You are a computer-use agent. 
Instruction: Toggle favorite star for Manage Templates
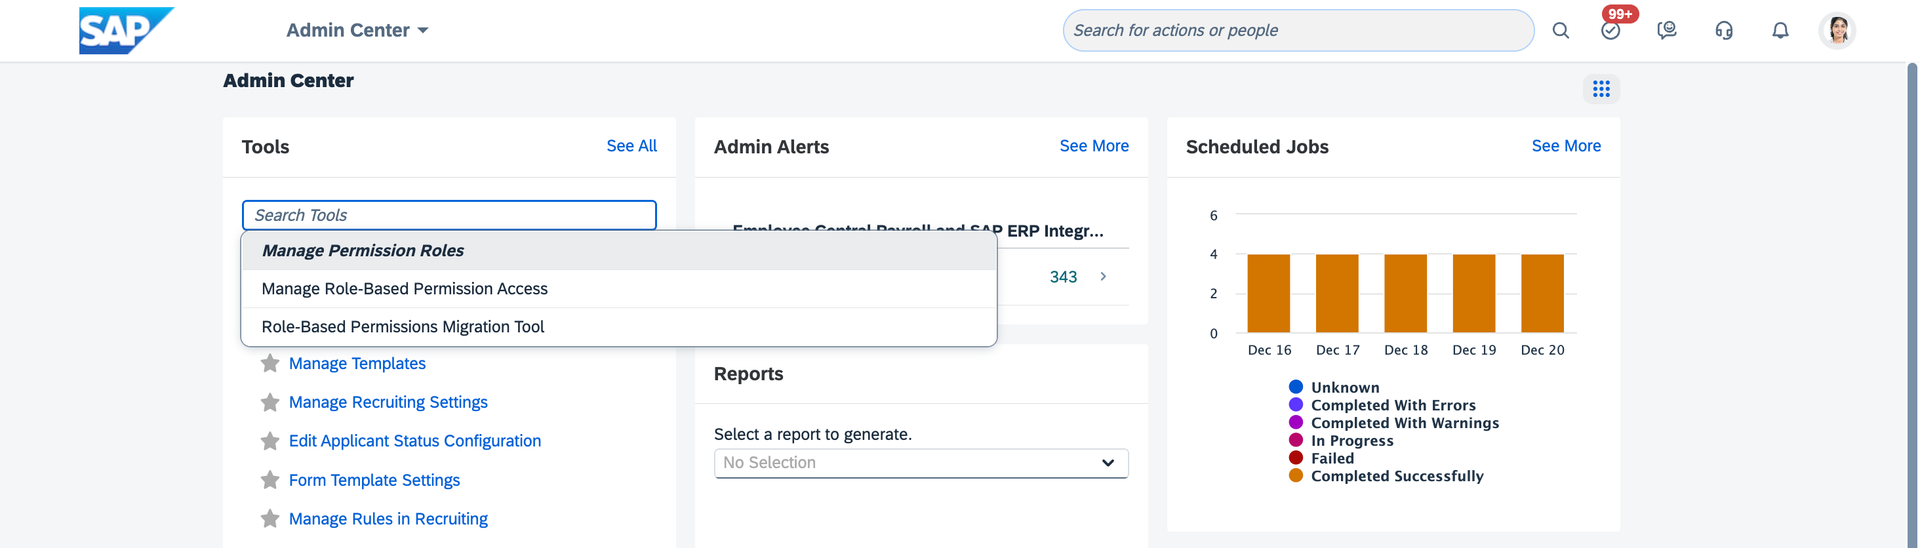270,363
